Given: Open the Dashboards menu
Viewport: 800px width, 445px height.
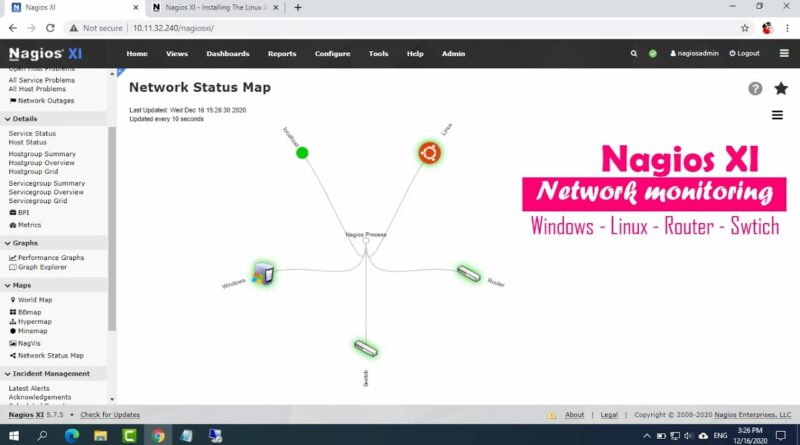Looking at the screenshot, I should pyautogui.click(x=228, y=54).
